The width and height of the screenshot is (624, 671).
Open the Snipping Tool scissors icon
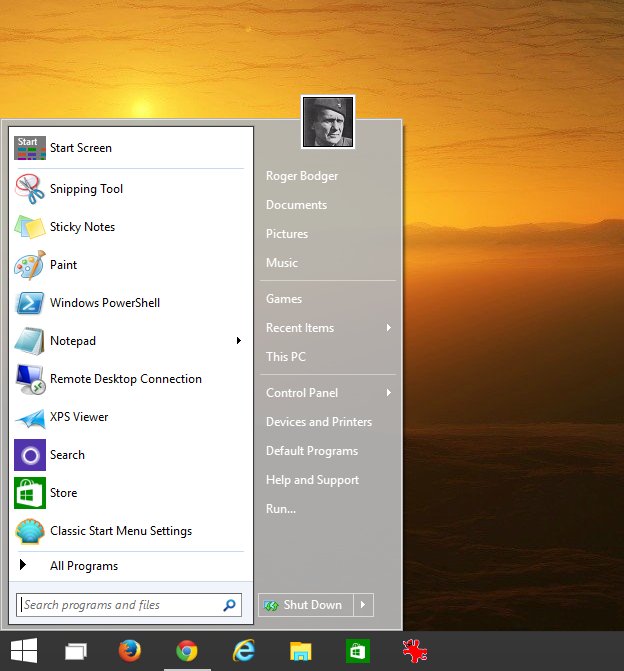coord(30,189)
